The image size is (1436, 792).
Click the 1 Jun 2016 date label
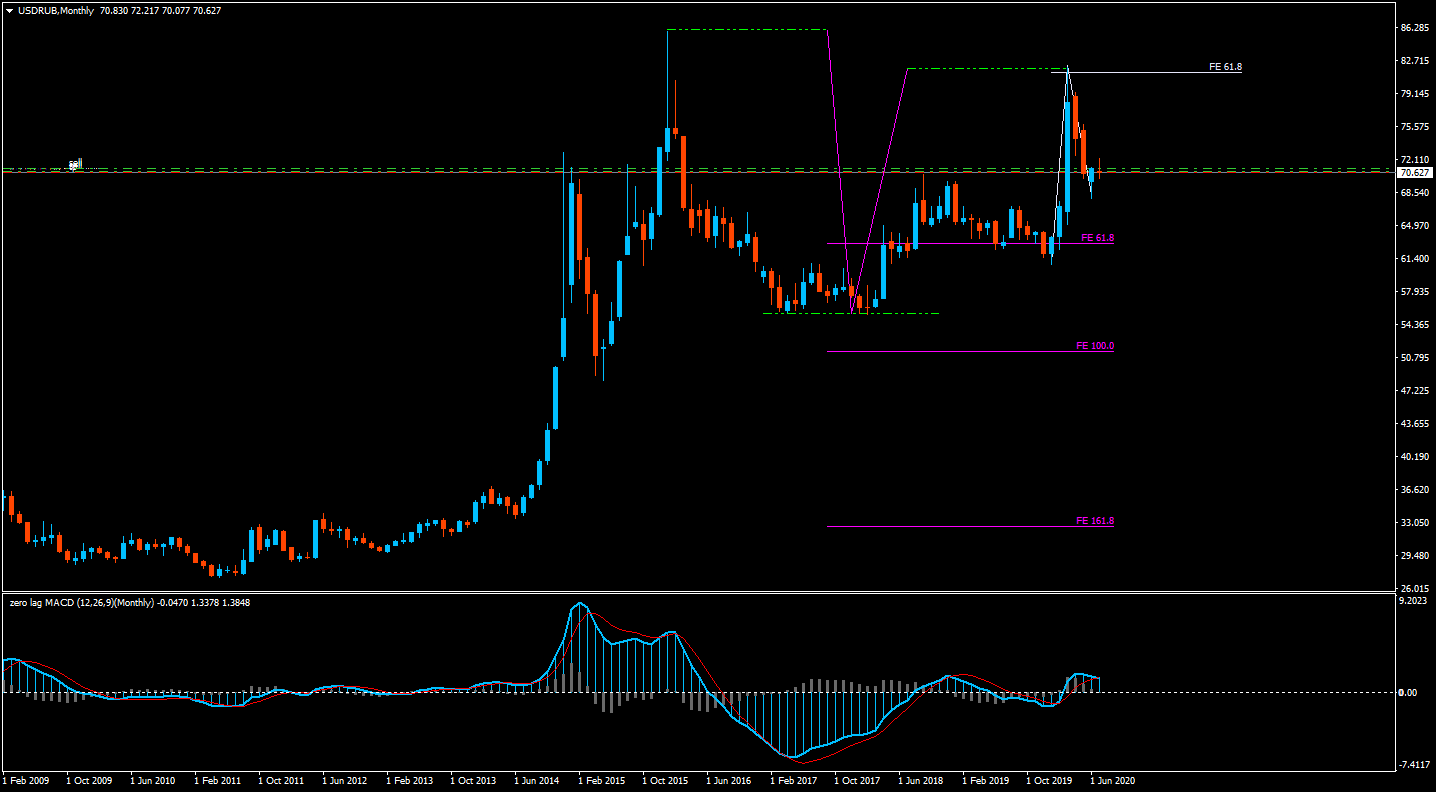pyautogui.click(x=730, y=780)
